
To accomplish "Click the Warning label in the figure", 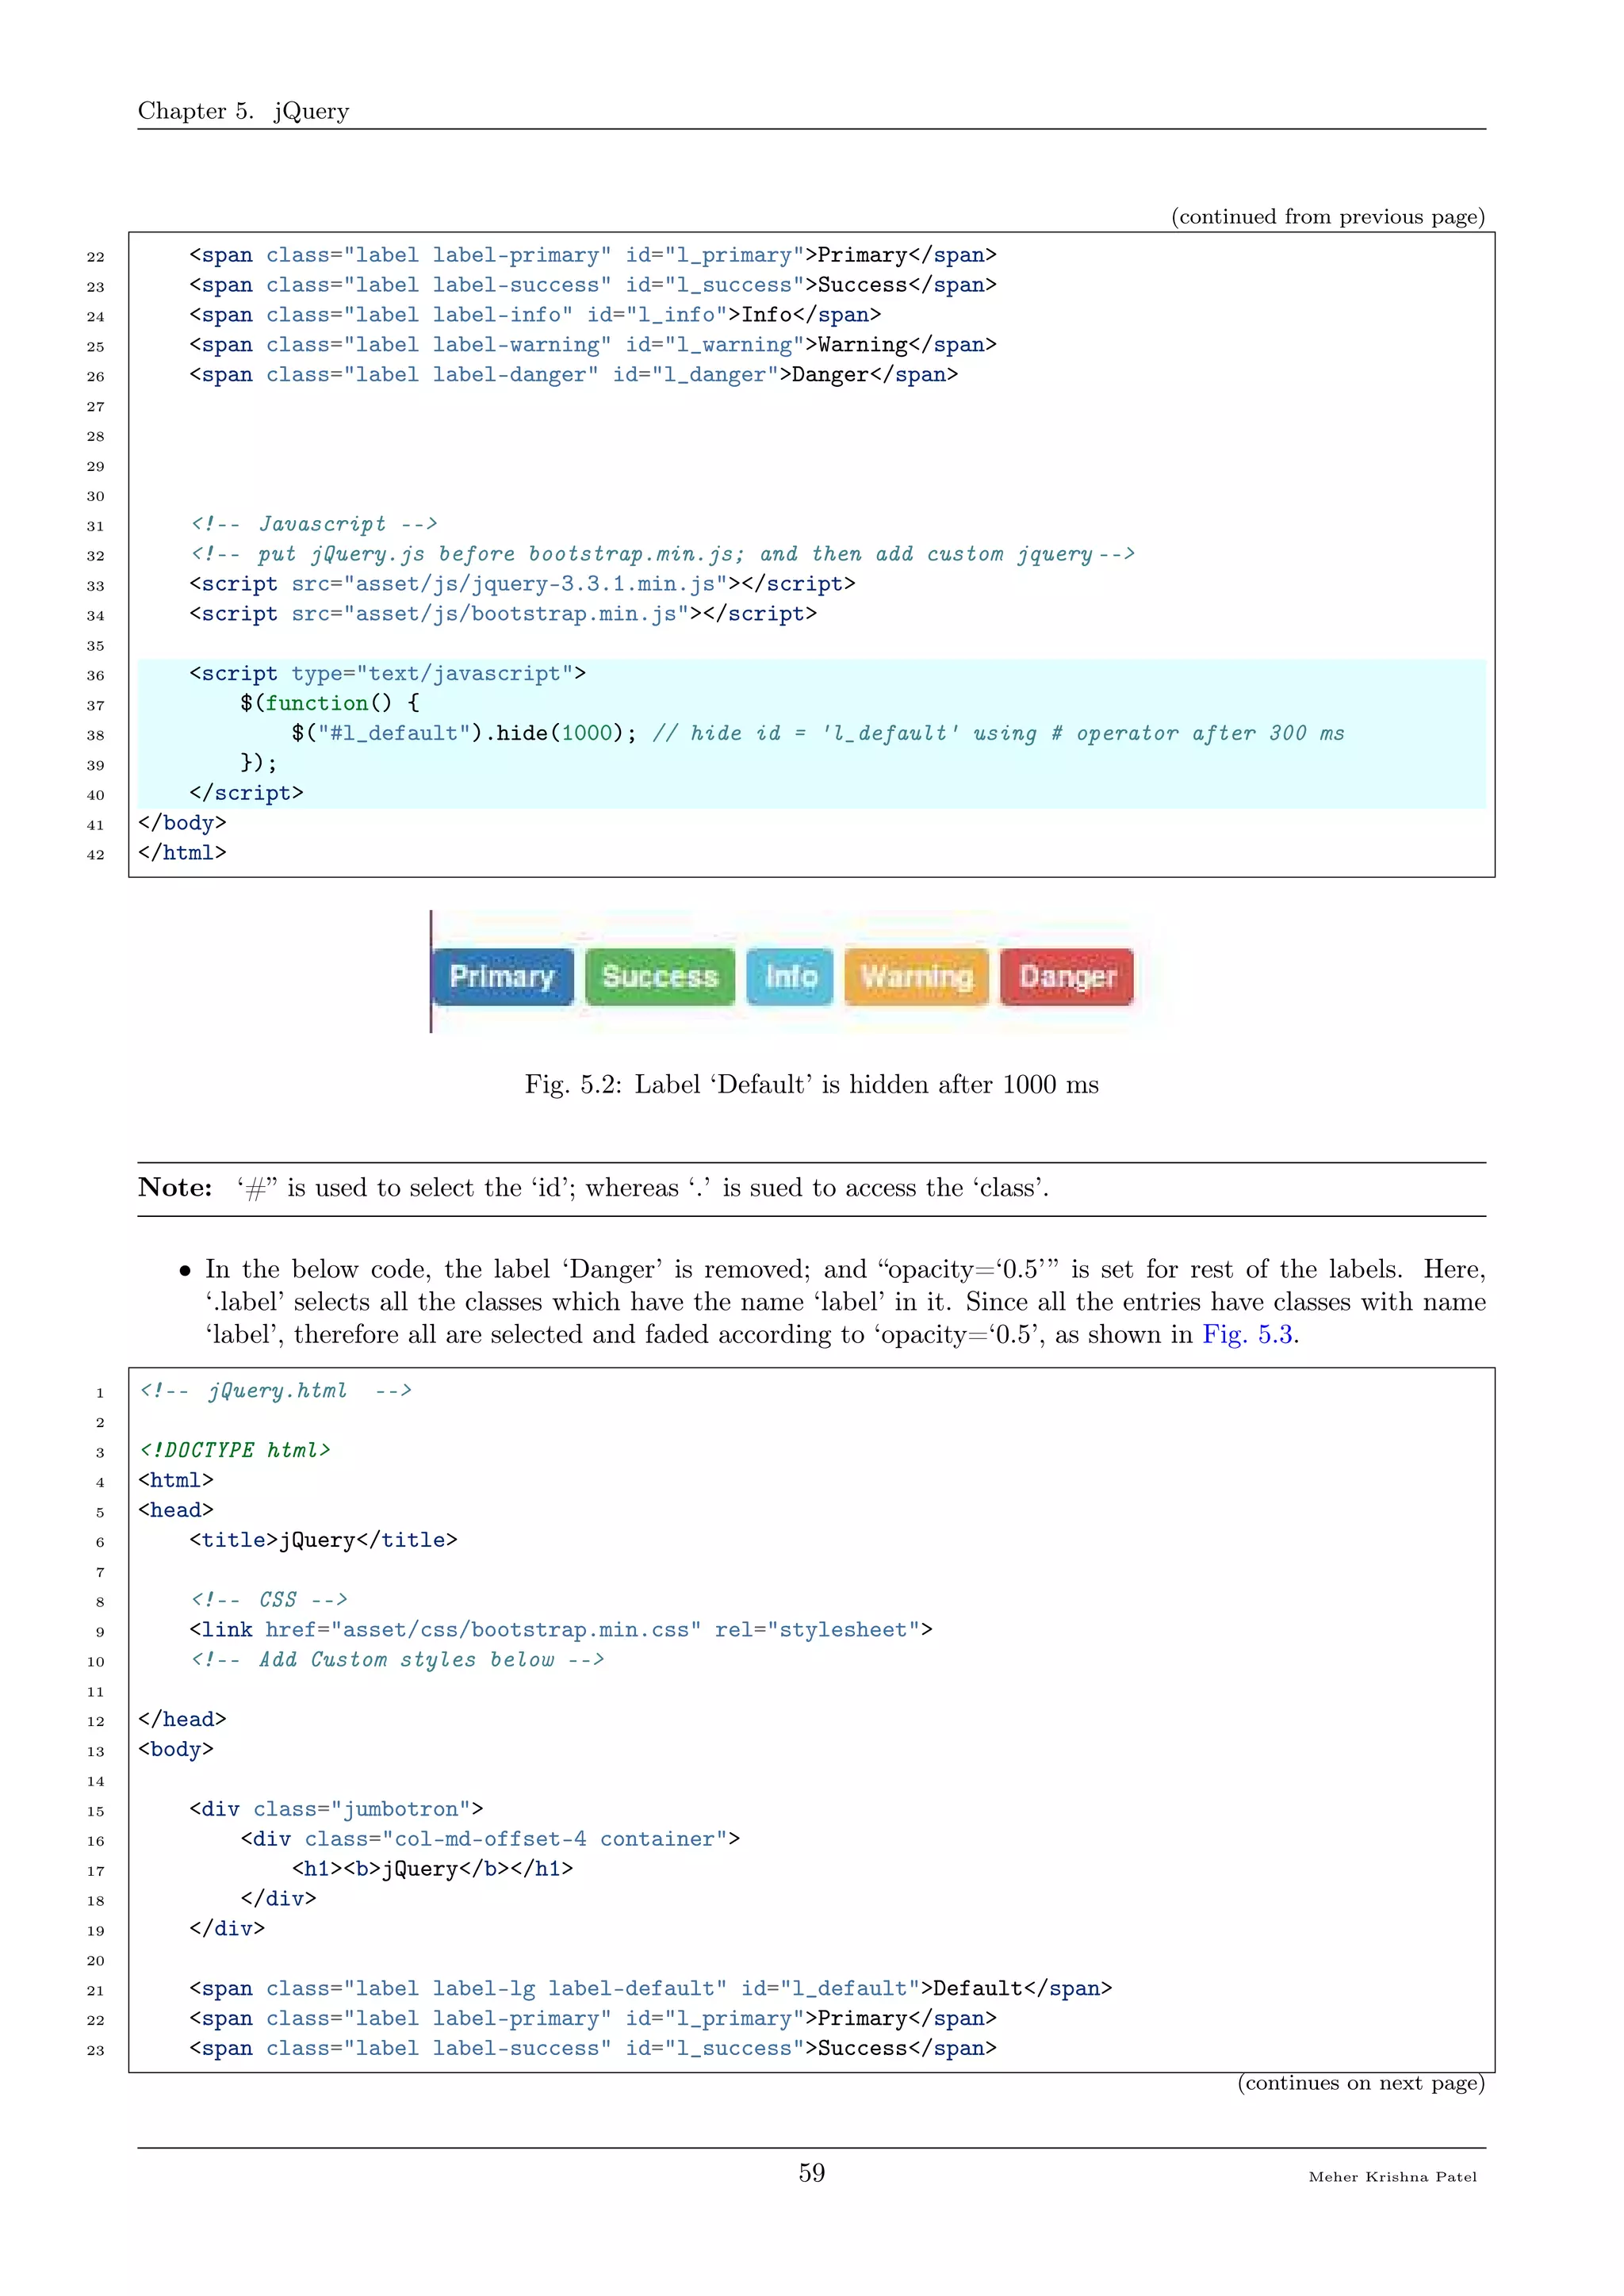I will [x=917, y=977].
